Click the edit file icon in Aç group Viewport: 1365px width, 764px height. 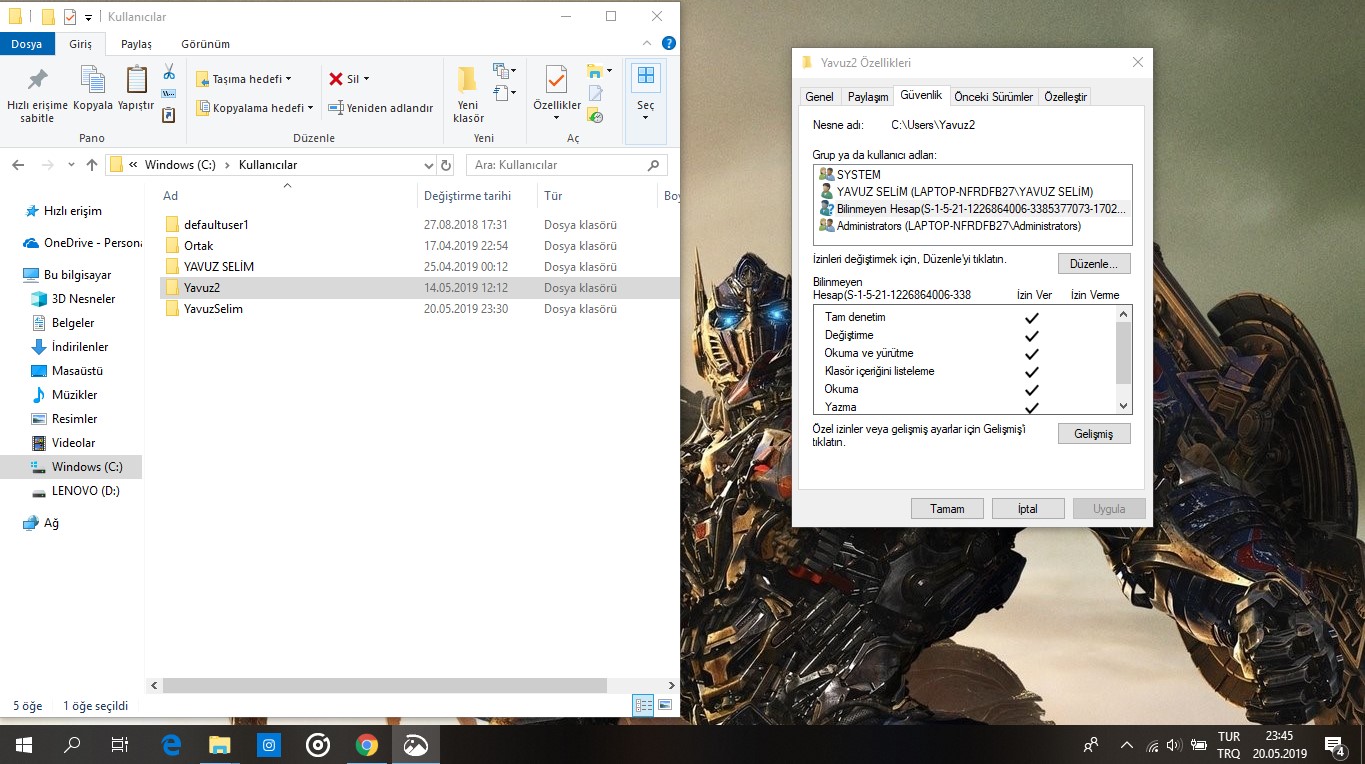(596, 94)
